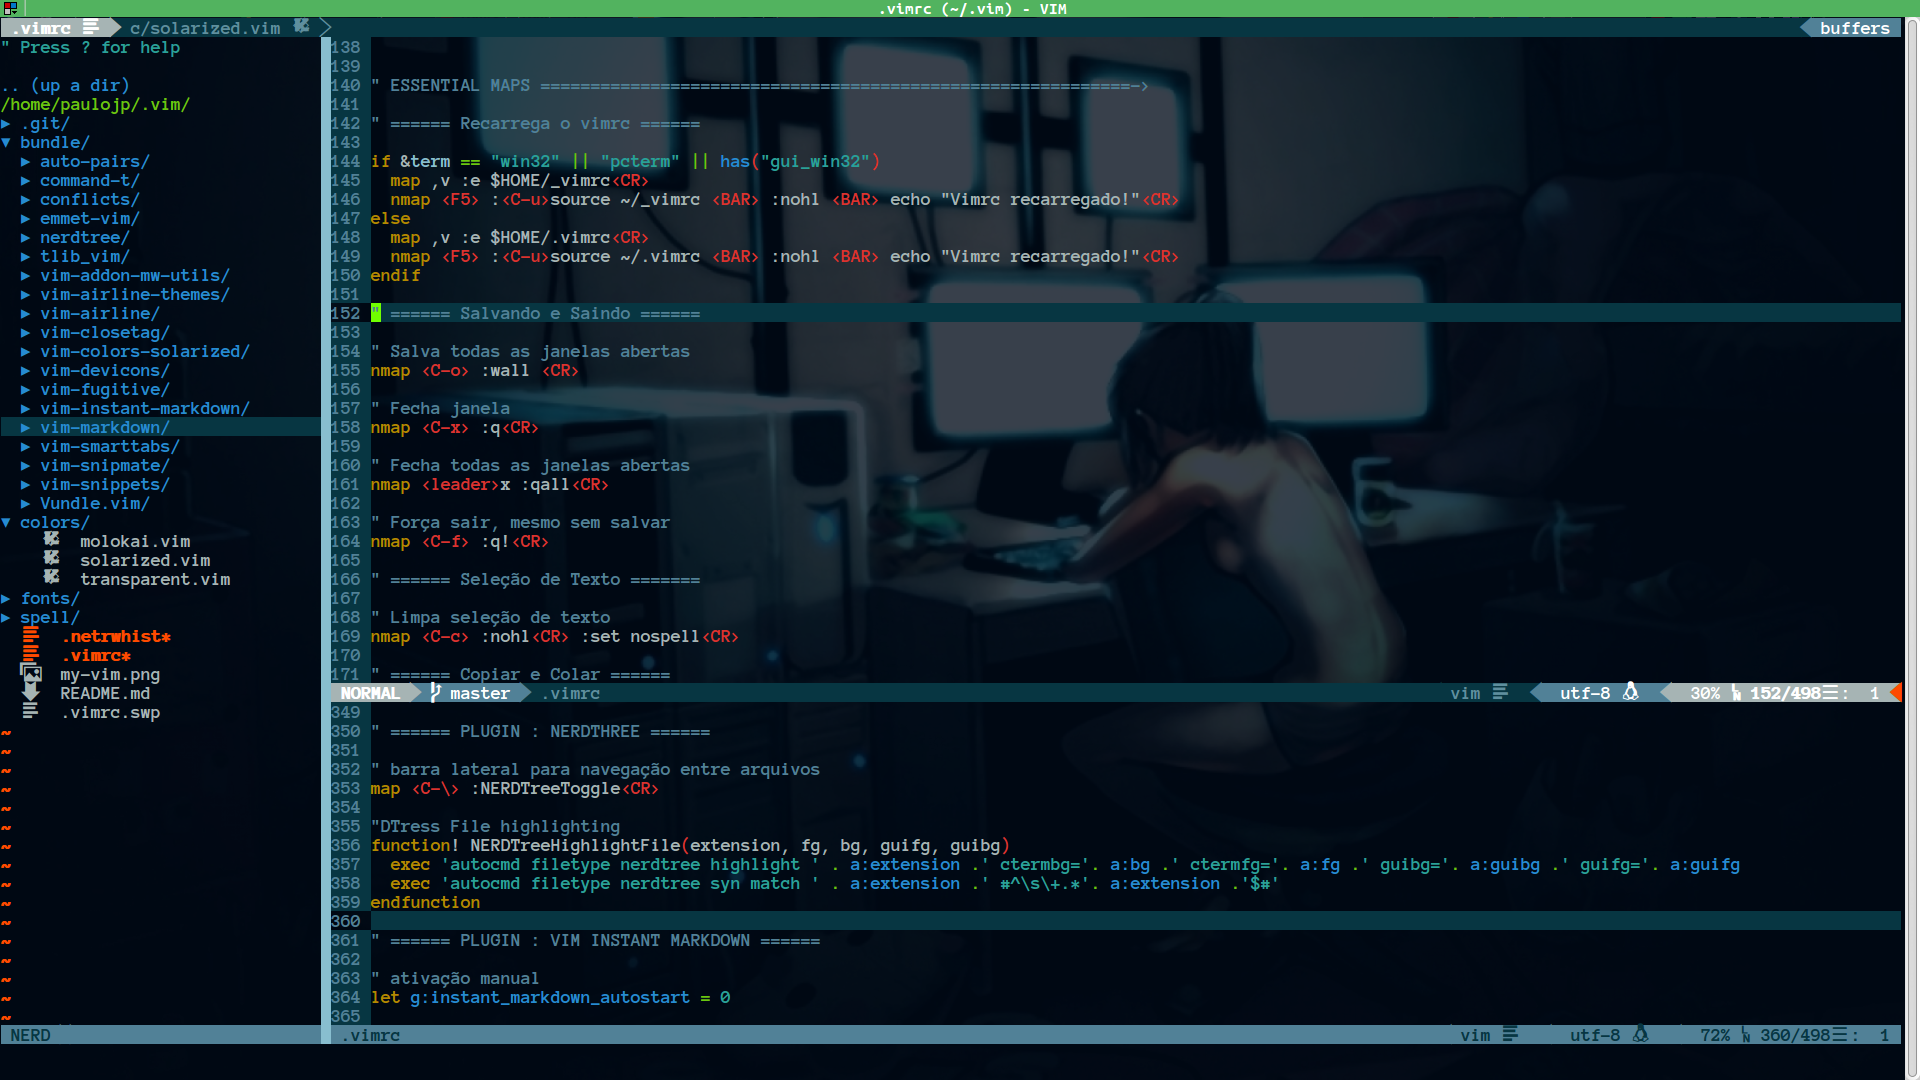The image size is (1920, 1080).
Task: Click the buffers label at top right
Action: tap(1854, 28)
